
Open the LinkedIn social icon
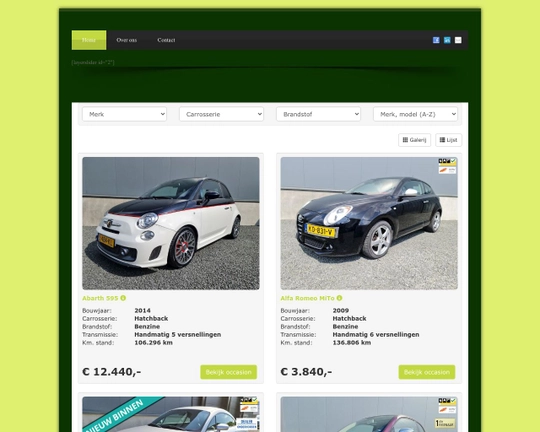tap(447, 40)
